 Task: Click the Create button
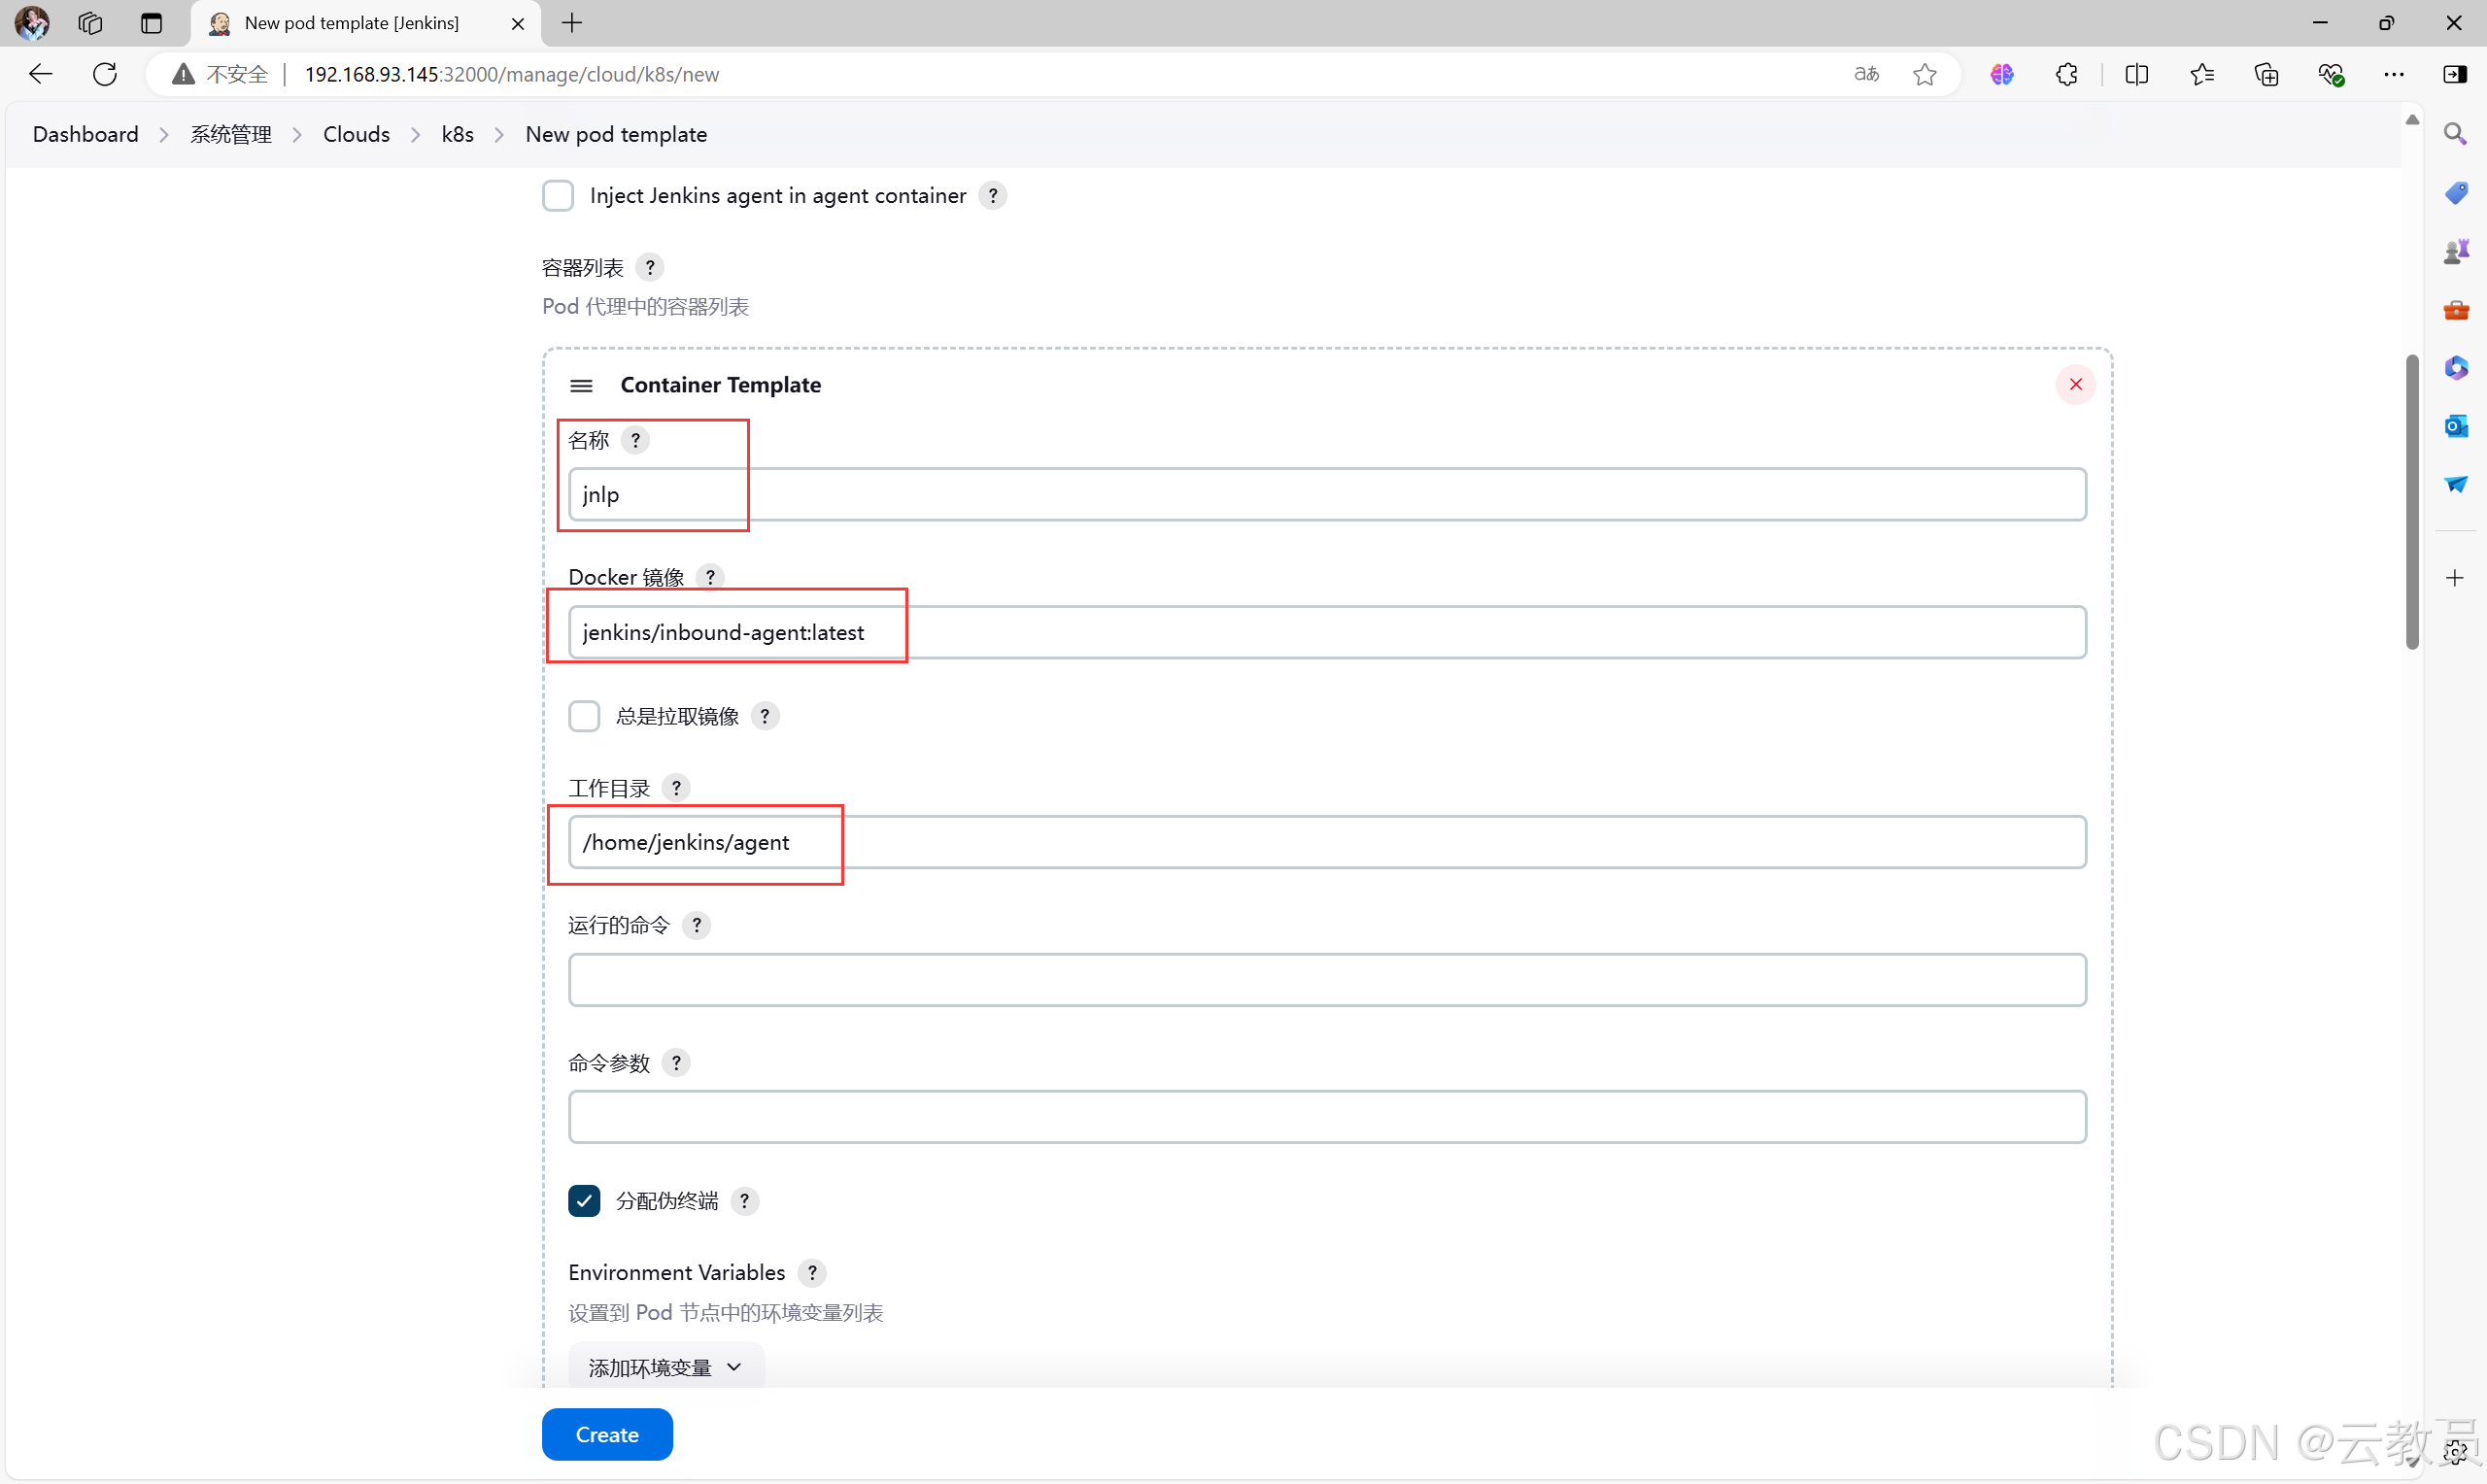pyautogui.click(x=607, y=1435)
